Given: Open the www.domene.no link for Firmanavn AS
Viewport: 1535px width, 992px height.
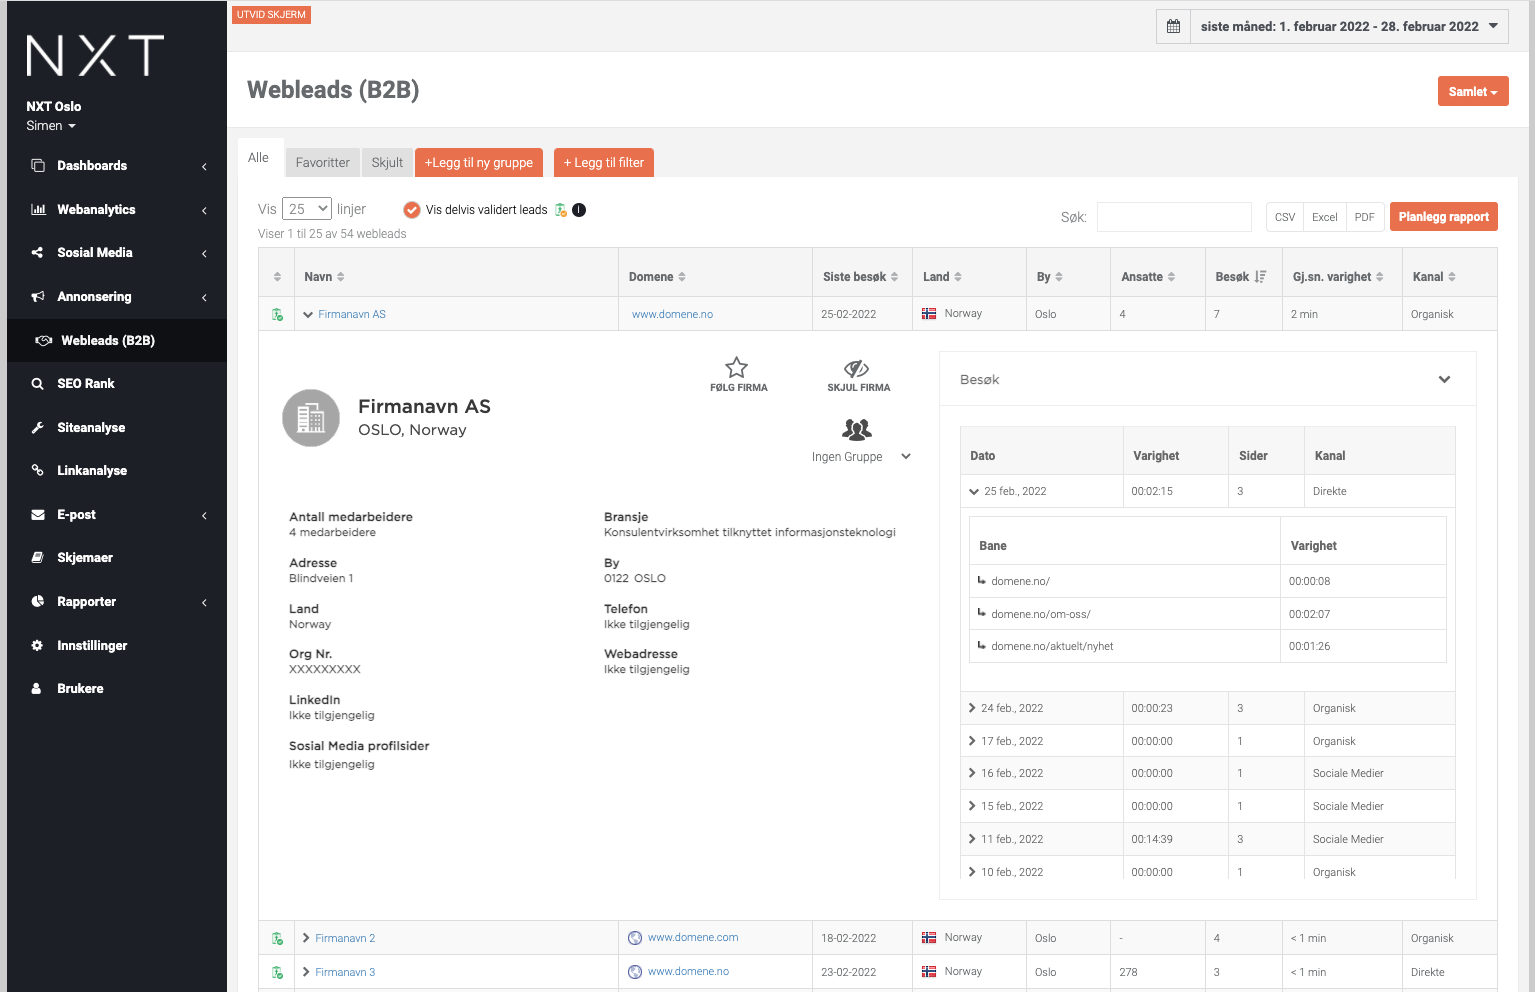Looking at the screenshot, I should [672, 314].
